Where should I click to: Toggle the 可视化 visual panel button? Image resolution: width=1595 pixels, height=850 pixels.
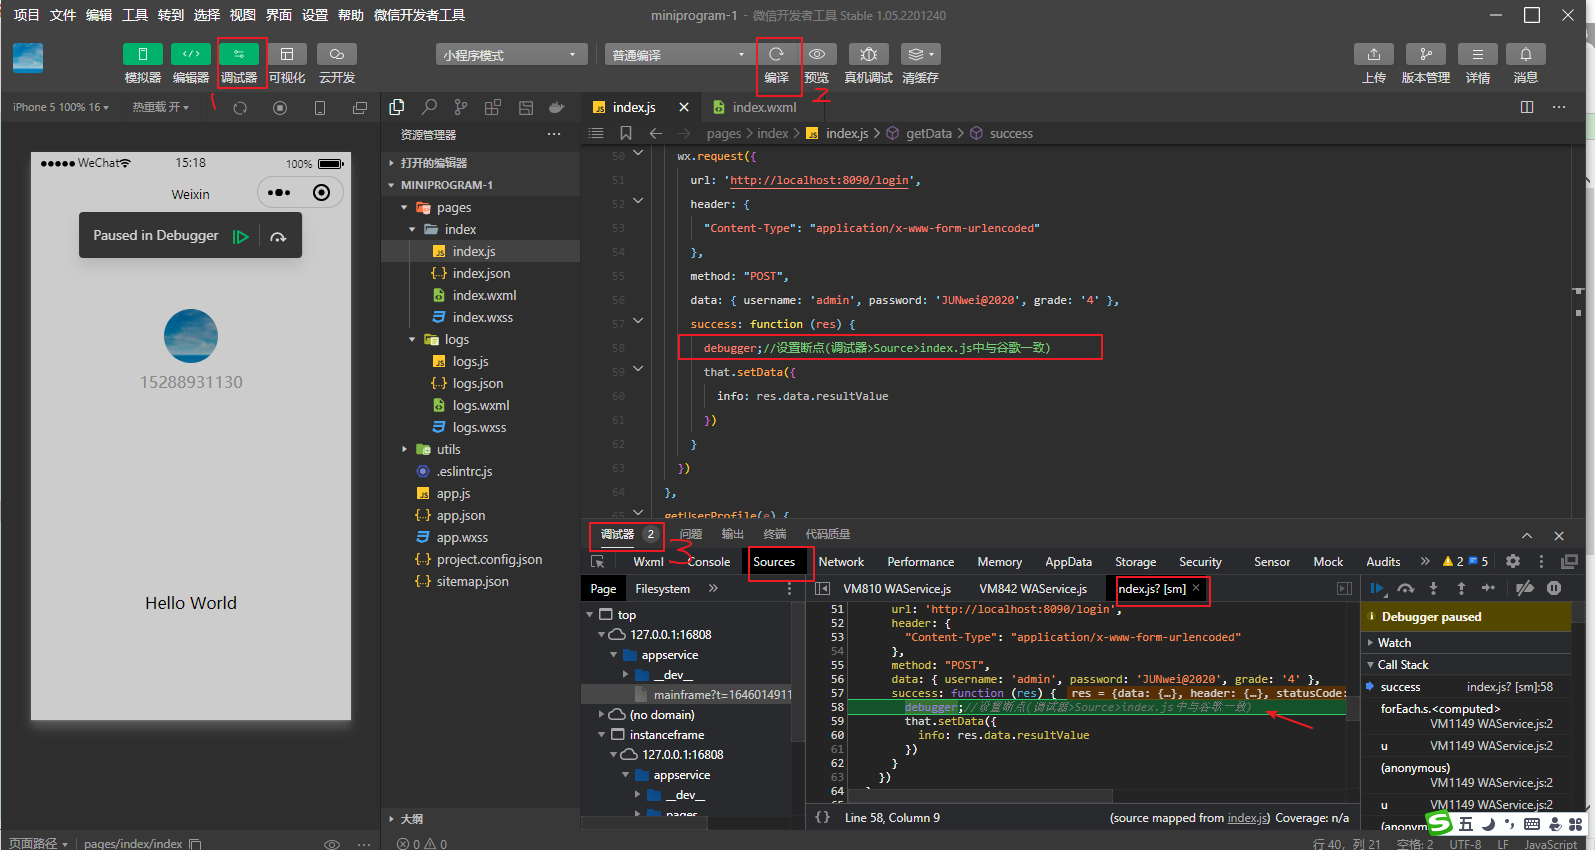point(287,54)
